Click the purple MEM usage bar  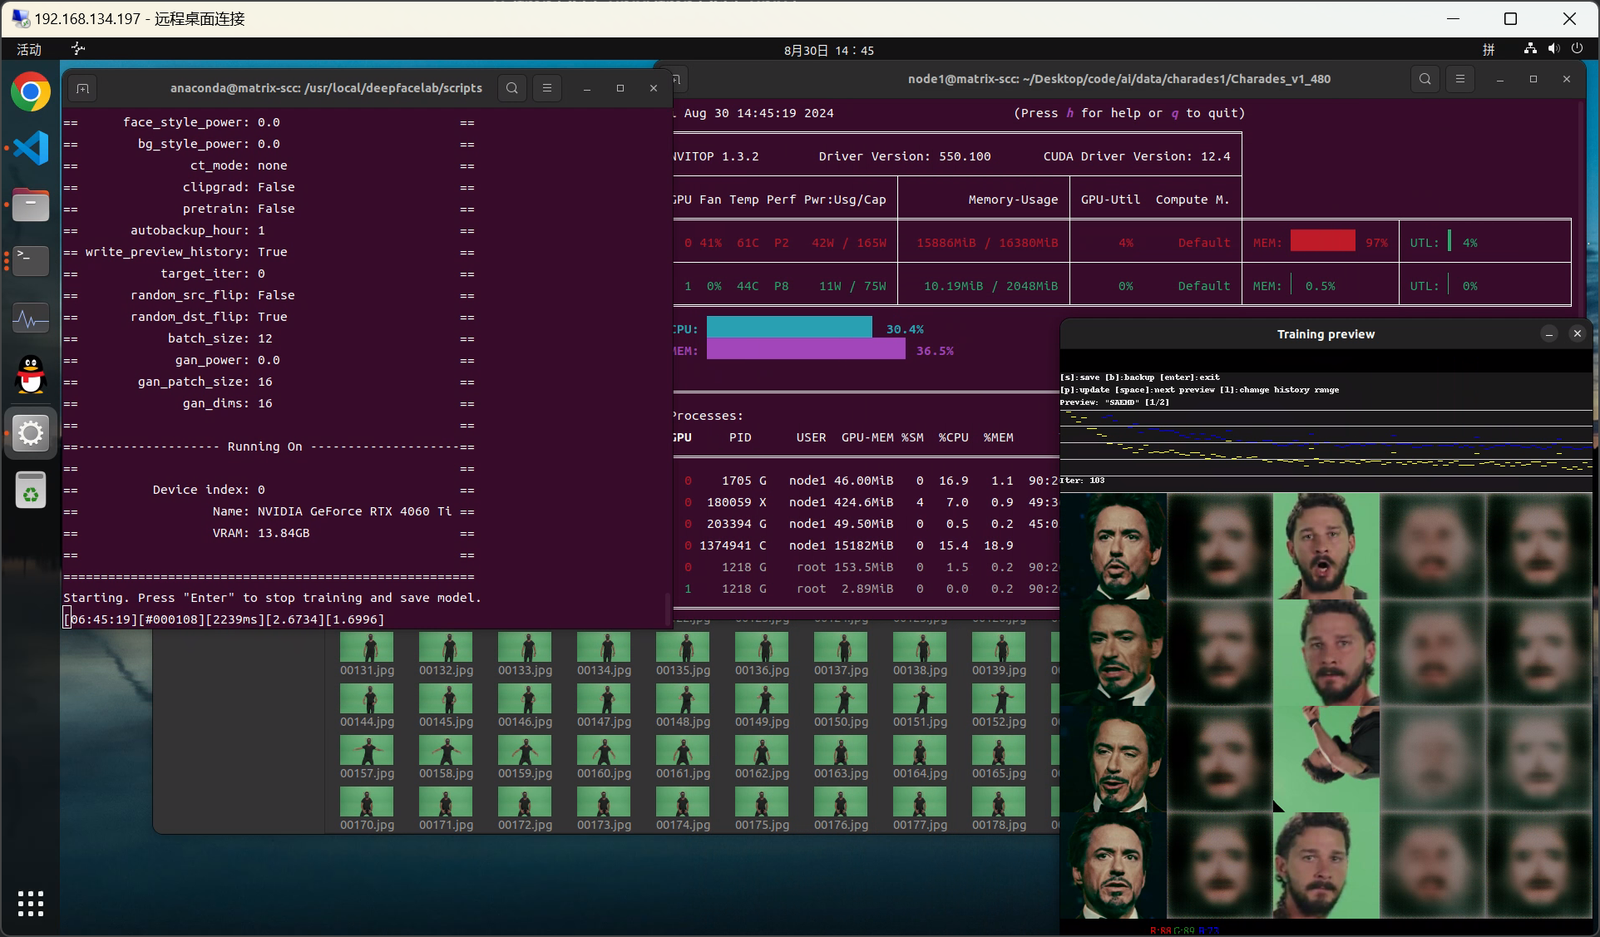tap(806, 349)
